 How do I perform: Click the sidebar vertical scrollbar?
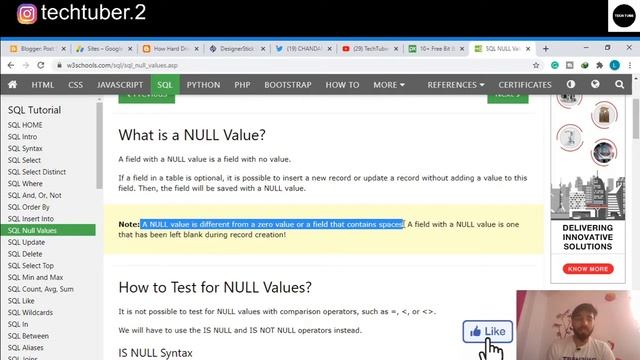pyautogui.click(x=99, y=145)
